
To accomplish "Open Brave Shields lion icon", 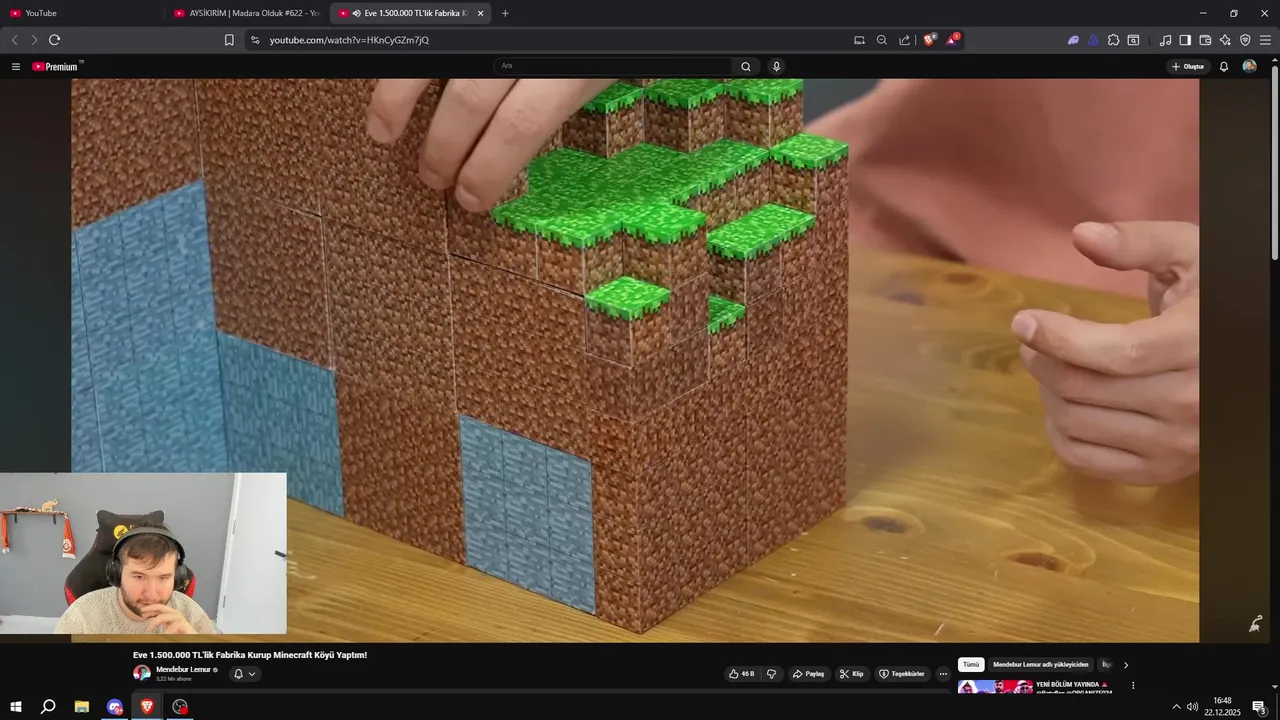I will click(x=929, y=40).
